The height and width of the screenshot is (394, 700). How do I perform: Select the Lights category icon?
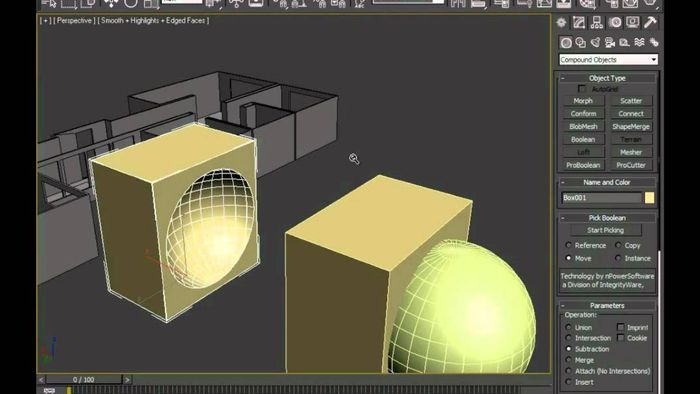pos(596,42)
